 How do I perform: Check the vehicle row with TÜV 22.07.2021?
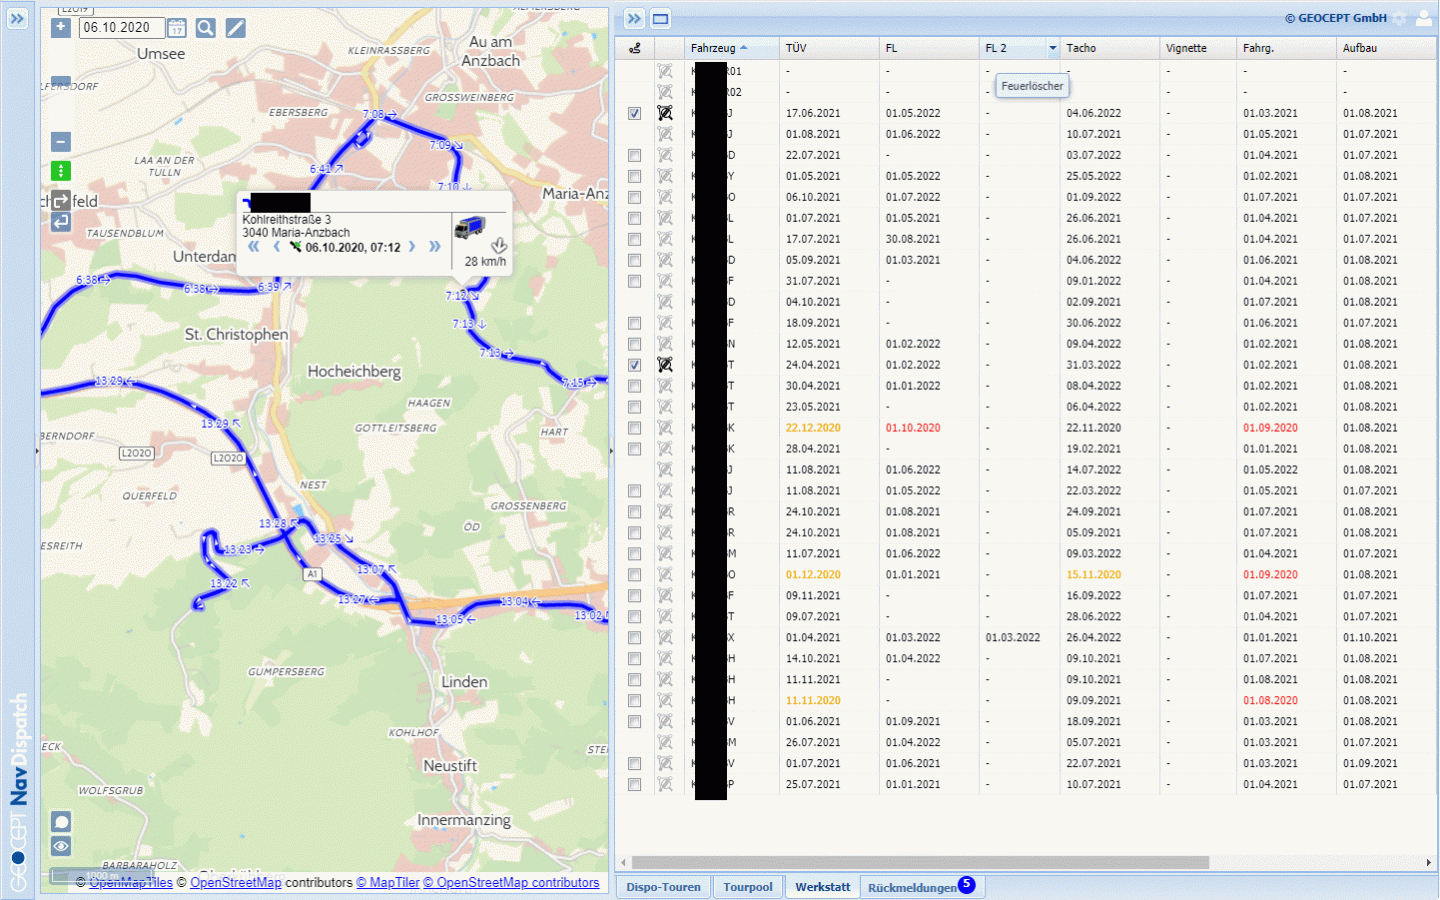coord(634,156)
